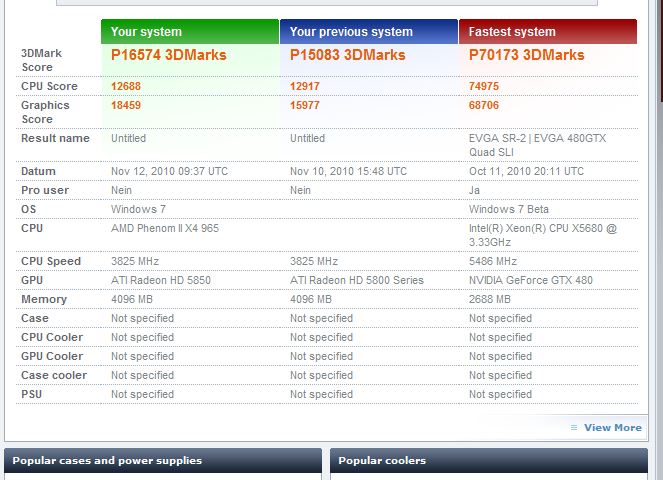Select the Your previous system column header
Viewport: 663px width, 480px height.
tap(369, 32)
